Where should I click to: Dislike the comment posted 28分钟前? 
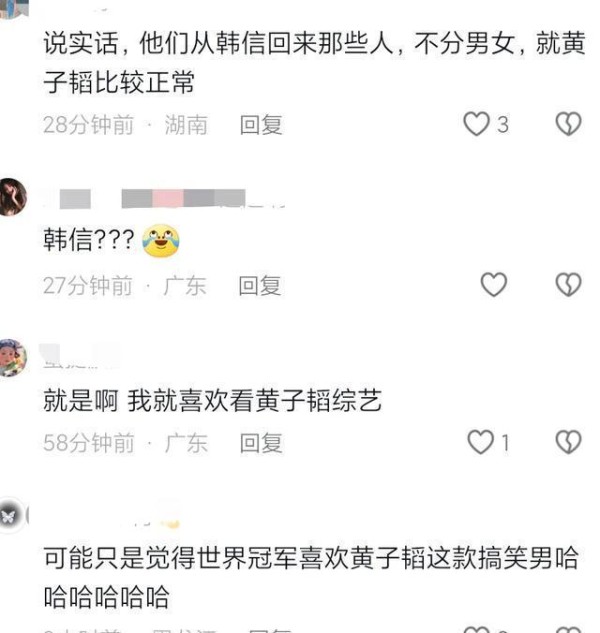pyautogui.click(x=569, y=124)
